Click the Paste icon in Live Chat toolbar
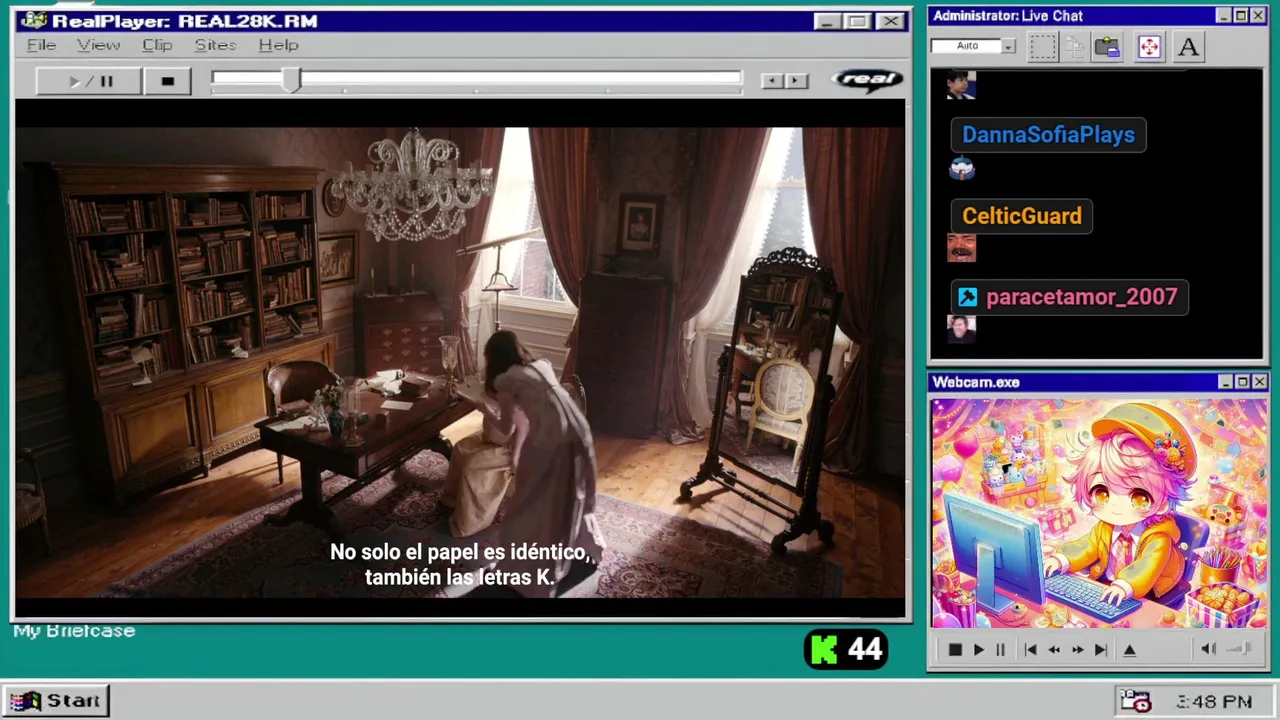1280x720 pixels. (1107, 46)
